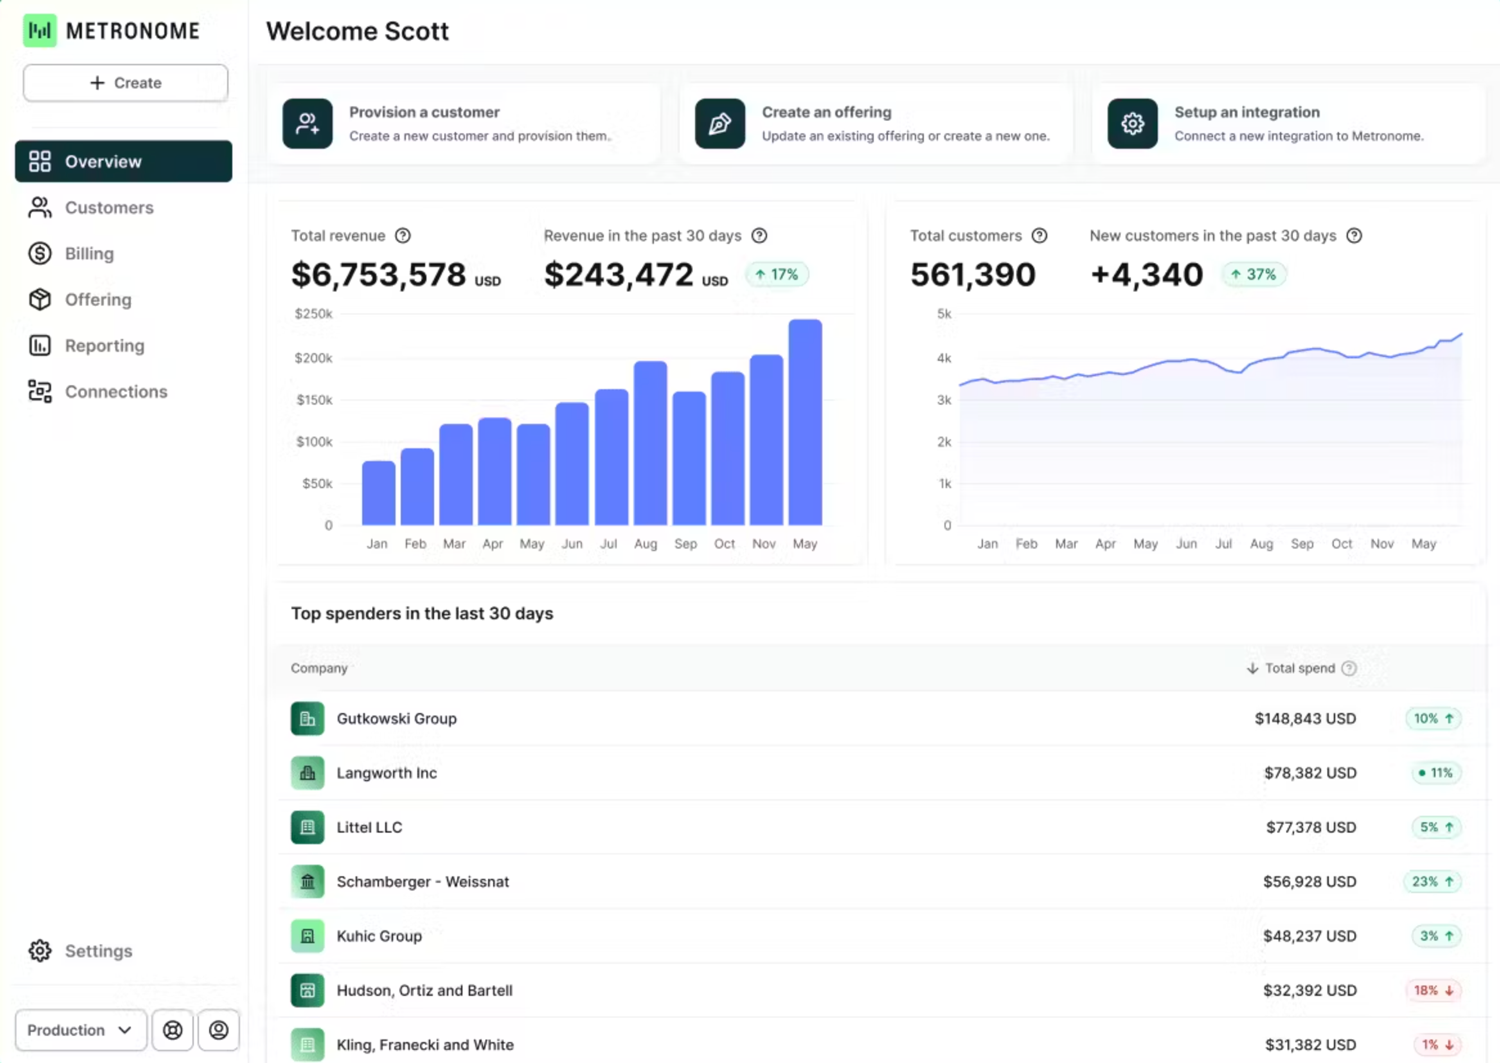This screenshot has height=1063, width=1500.
Task: Click the 17% revenue growth badge
Action: (777, 274)
